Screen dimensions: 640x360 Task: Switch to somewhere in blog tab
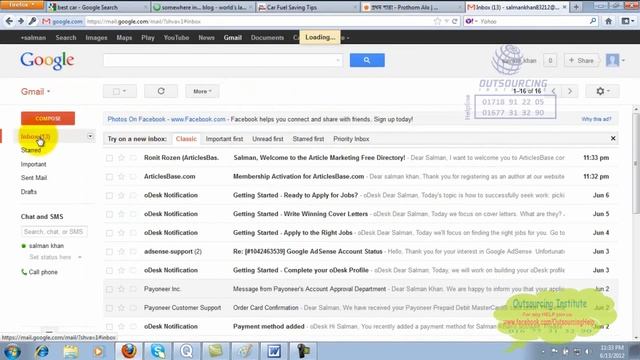(202, 7)
